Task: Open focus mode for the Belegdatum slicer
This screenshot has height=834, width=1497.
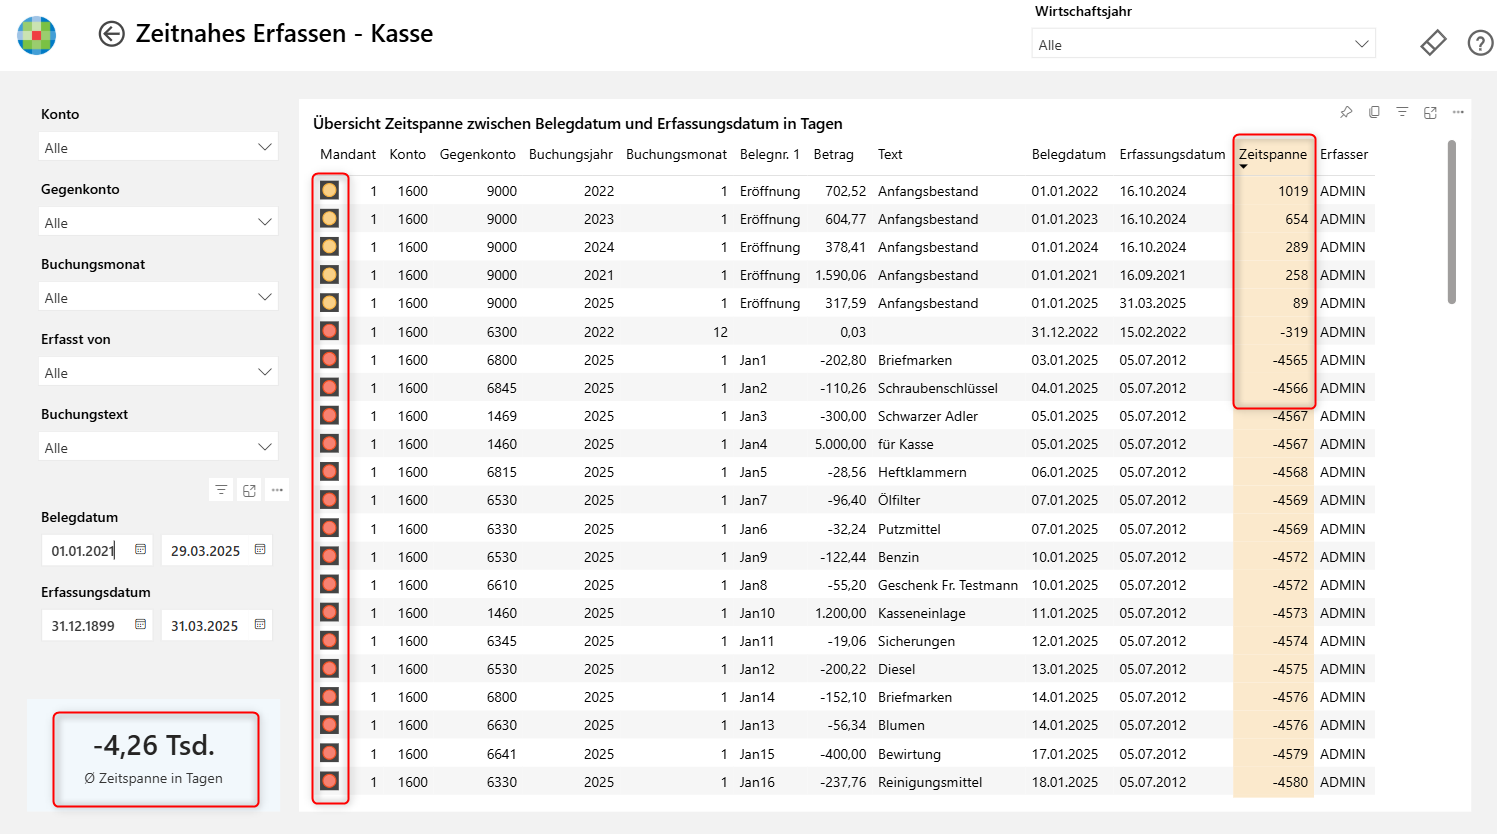Action: tap(249, 490)
